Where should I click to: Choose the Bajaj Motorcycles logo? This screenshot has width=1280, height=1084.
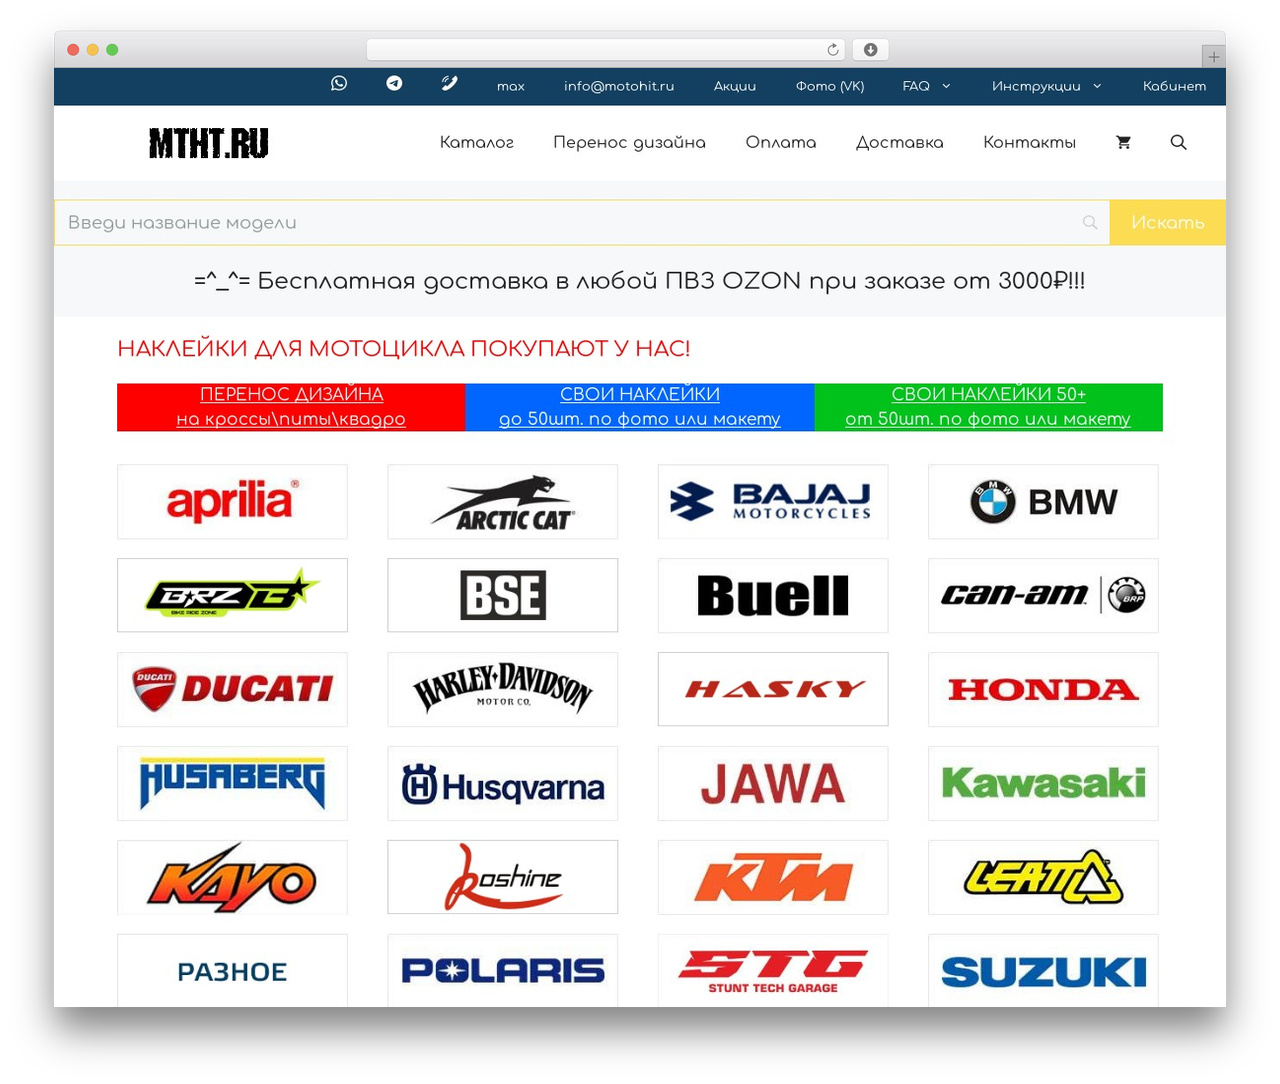(x=773, y=502)
